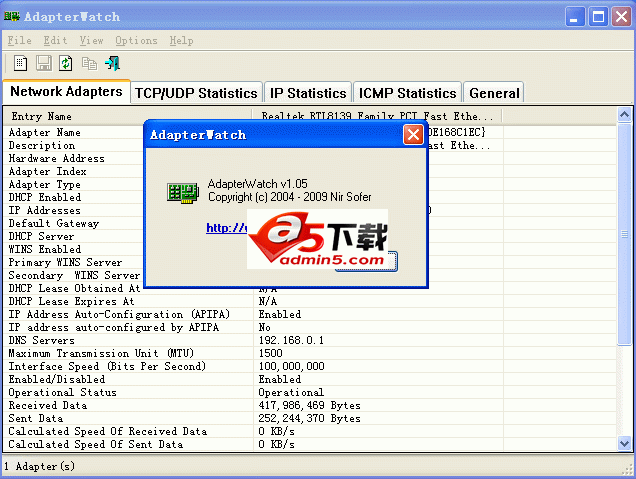The image size is (636, 479).
Task: Select the Maximum Transmission Unit (MTU) row
Action: click(x=310, y=353)
